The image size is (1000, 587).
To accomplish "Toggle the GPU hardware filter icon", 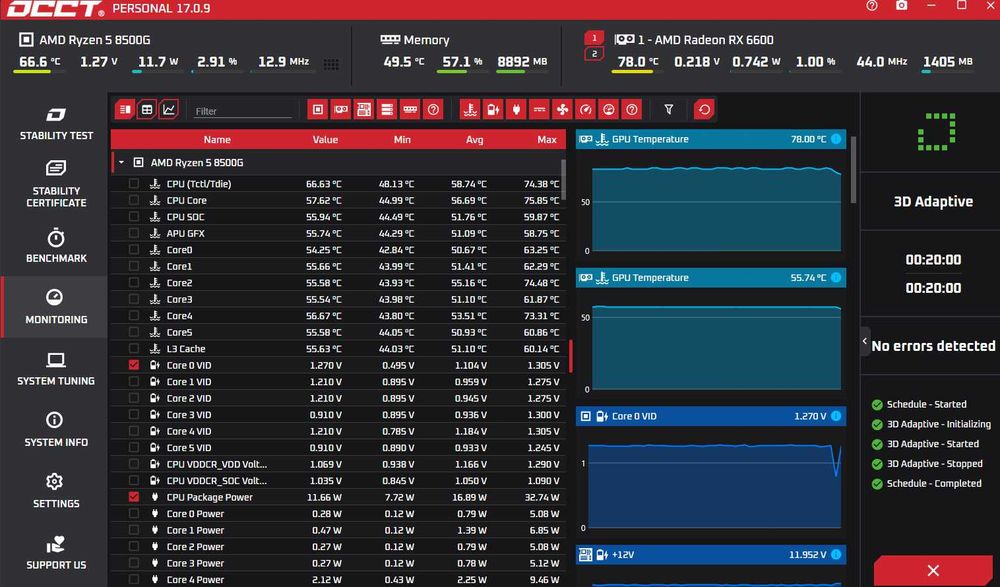I will [341, 110].
